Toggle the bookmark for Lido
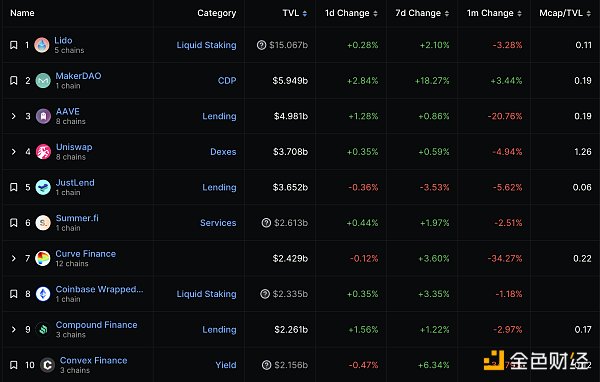The height and width of the screenshot is (382, 600). pos(14,45)
